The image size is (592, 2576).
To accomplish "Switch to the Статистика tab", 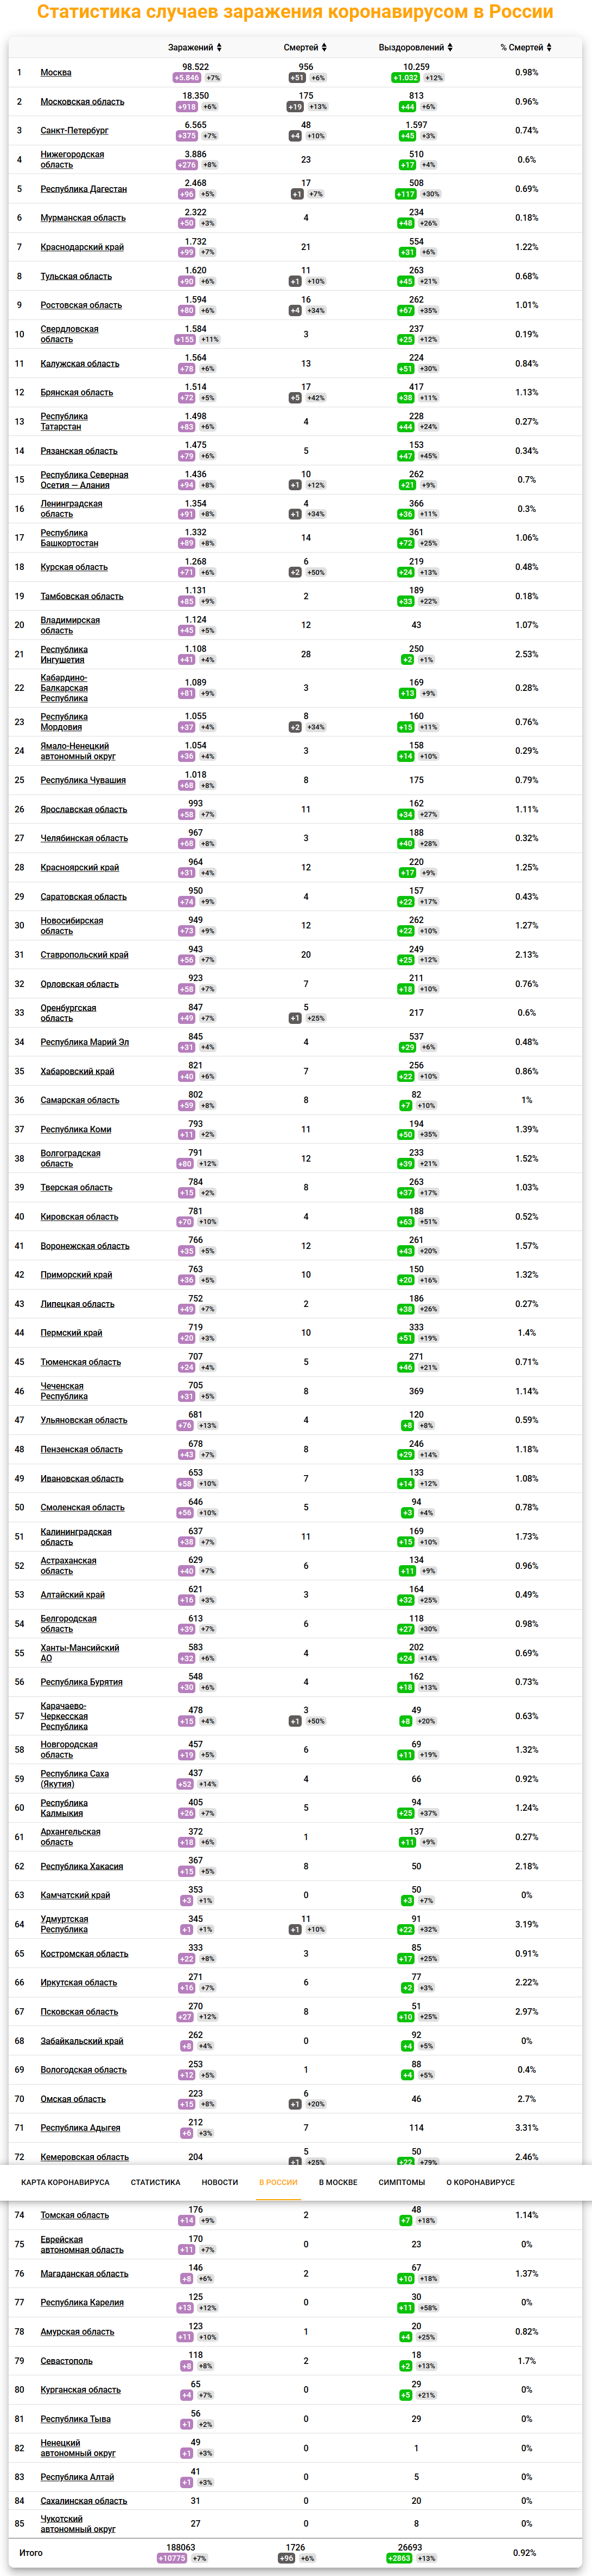I will [155, 2182].
